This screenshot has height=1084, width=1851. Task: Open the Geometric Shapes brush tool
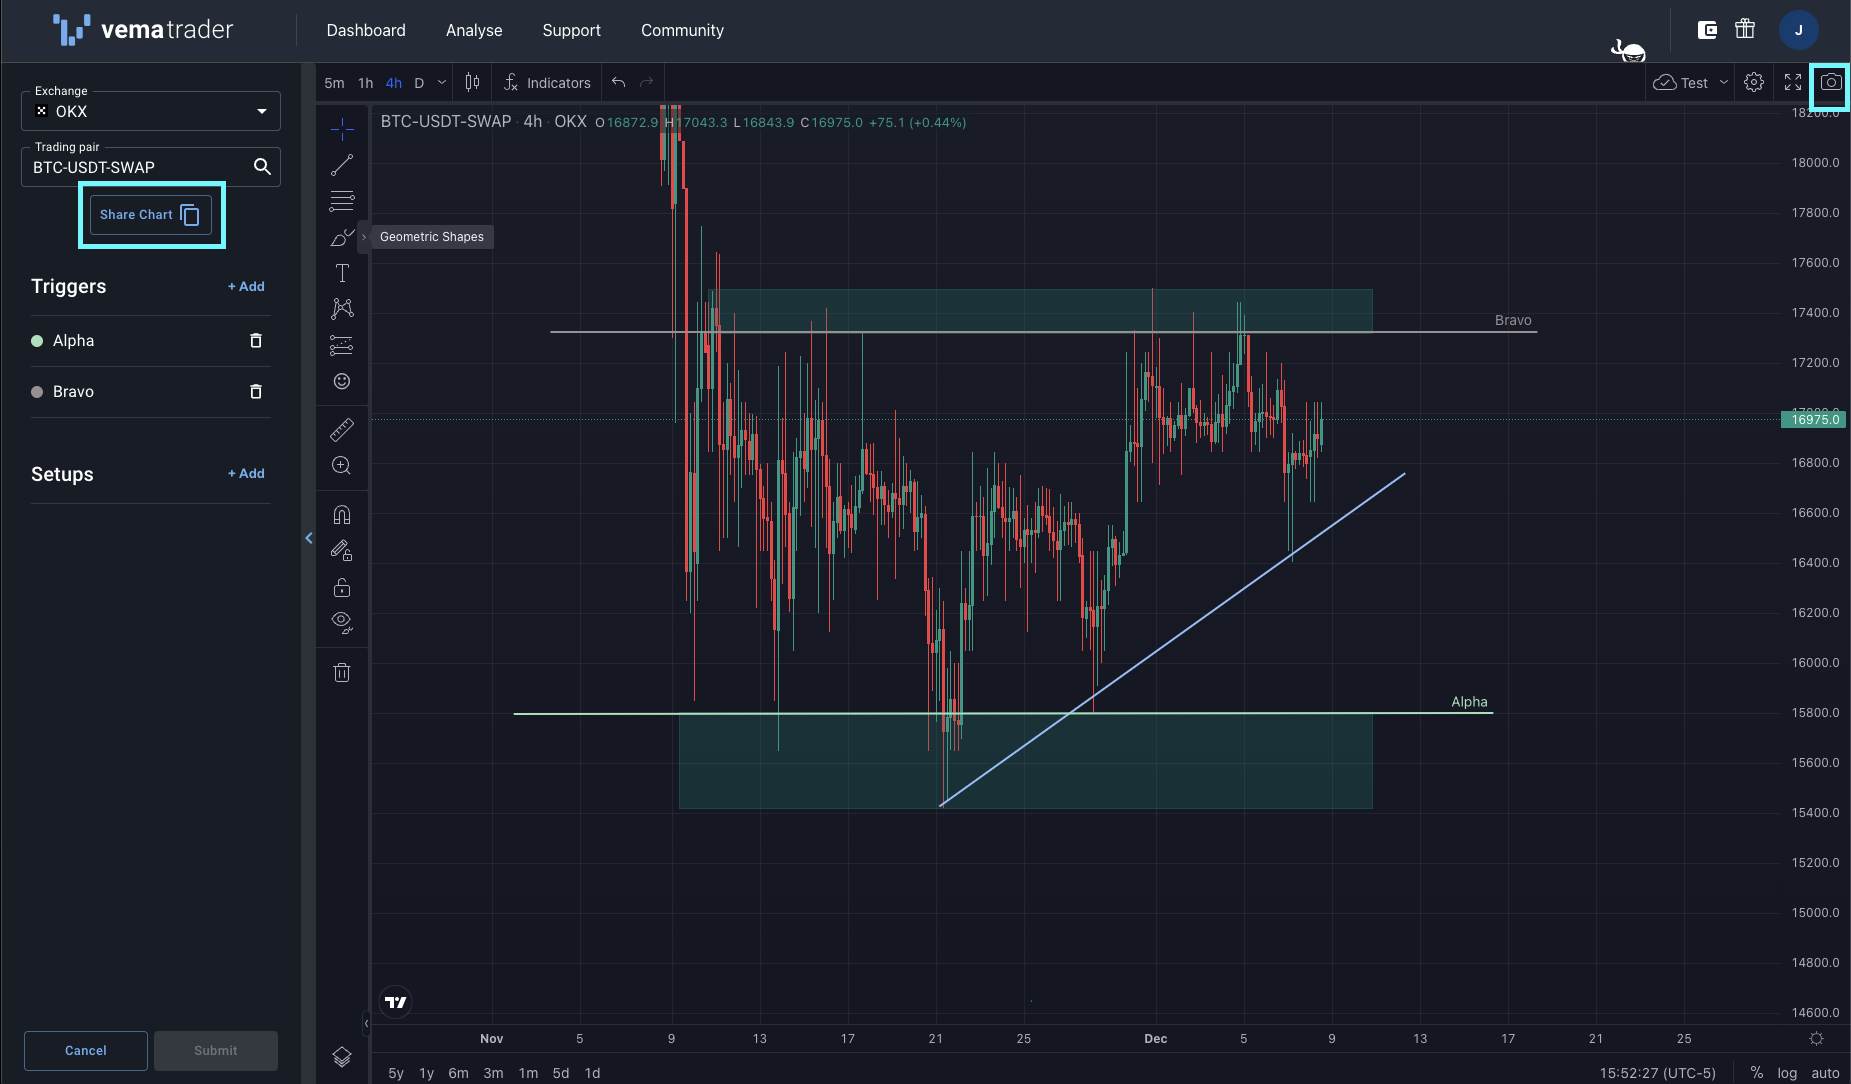pyautogui.click(x=342, y=237)
